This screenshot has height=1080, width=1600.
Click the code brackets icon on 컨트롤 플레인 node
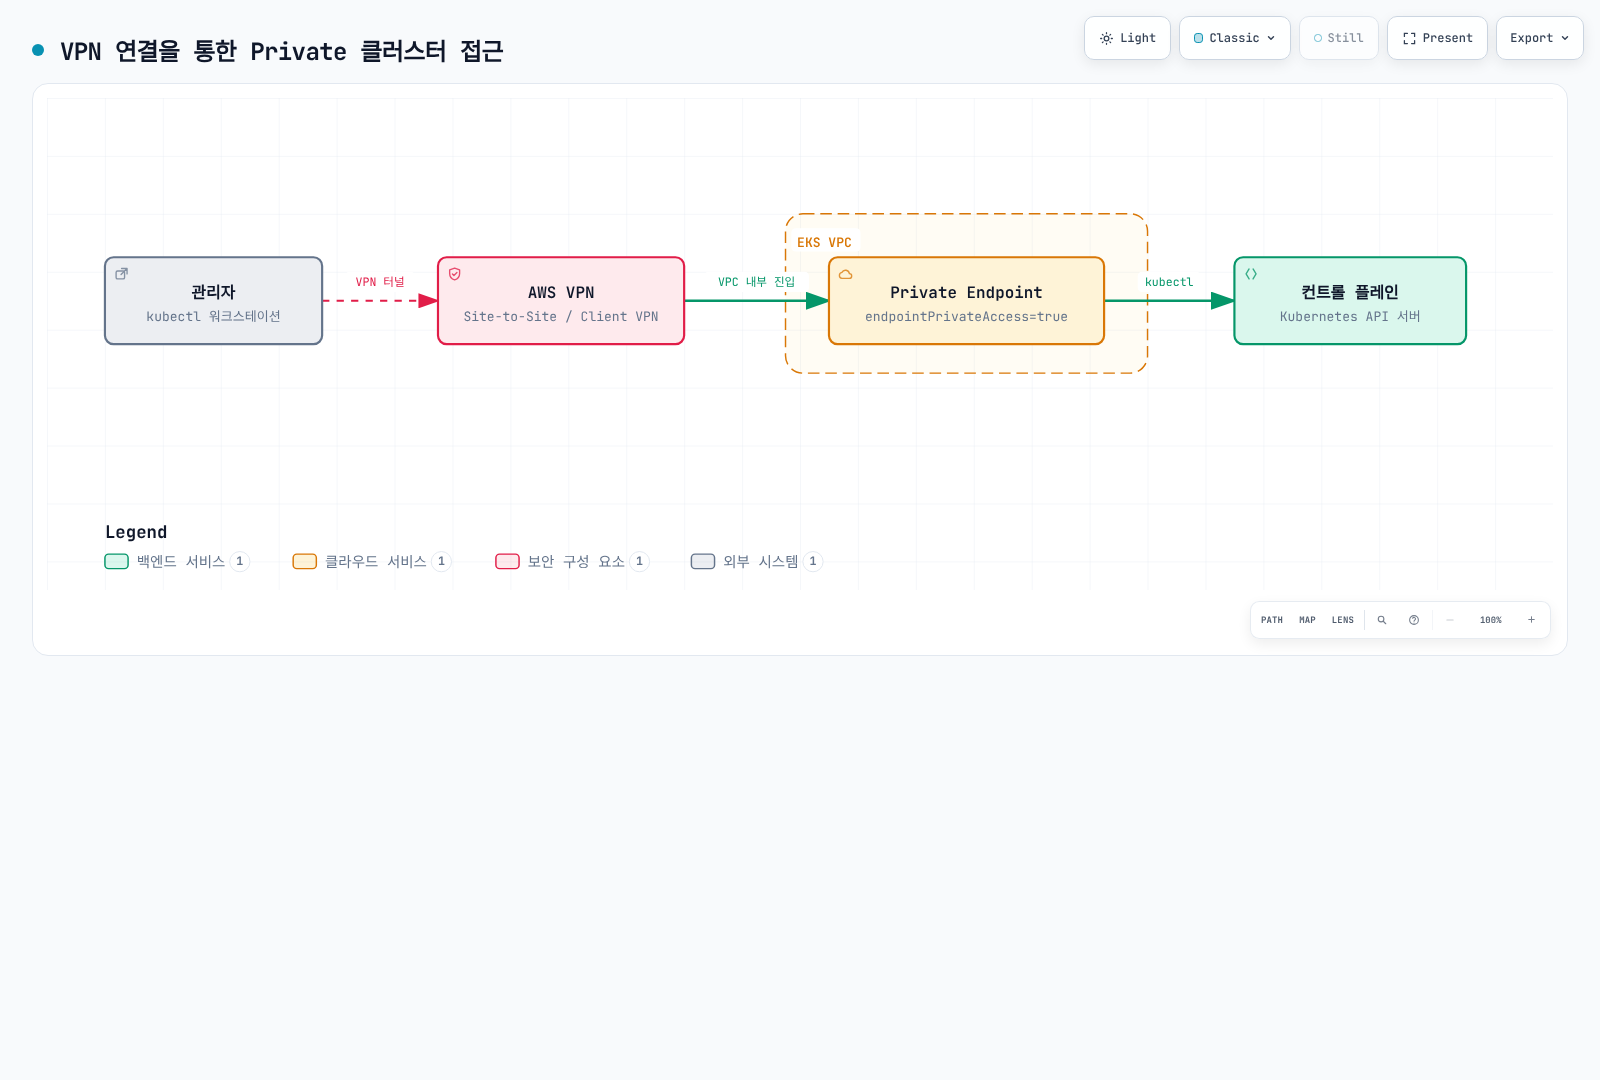click(1251, 273)
